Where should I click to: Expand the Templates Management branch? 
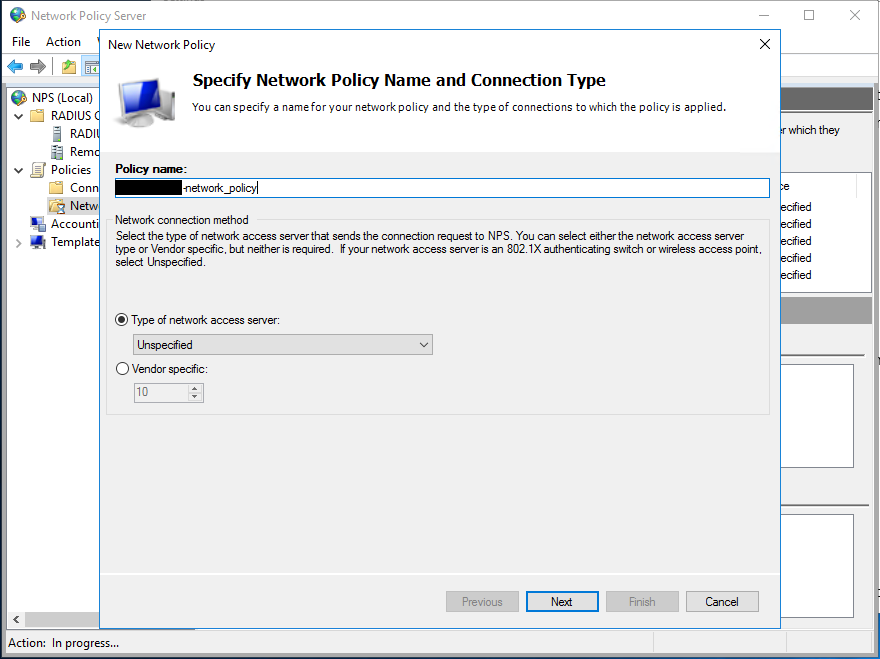(18, 241)
